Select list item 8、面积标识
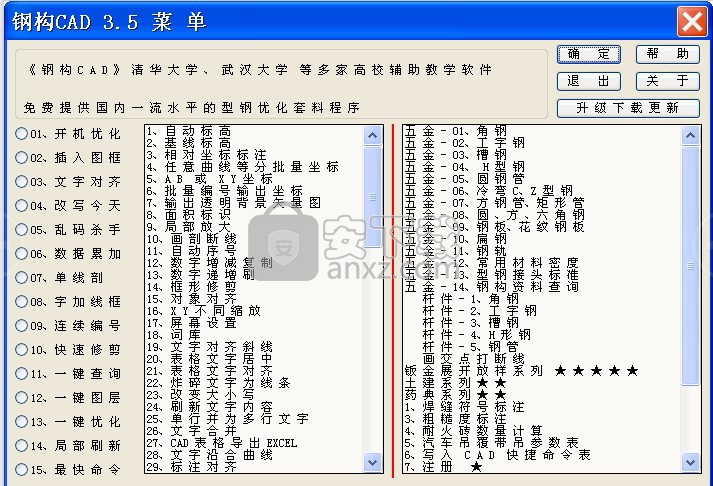Image resolution: width=713 pixels, height=486 pixels. coord(188,215)
